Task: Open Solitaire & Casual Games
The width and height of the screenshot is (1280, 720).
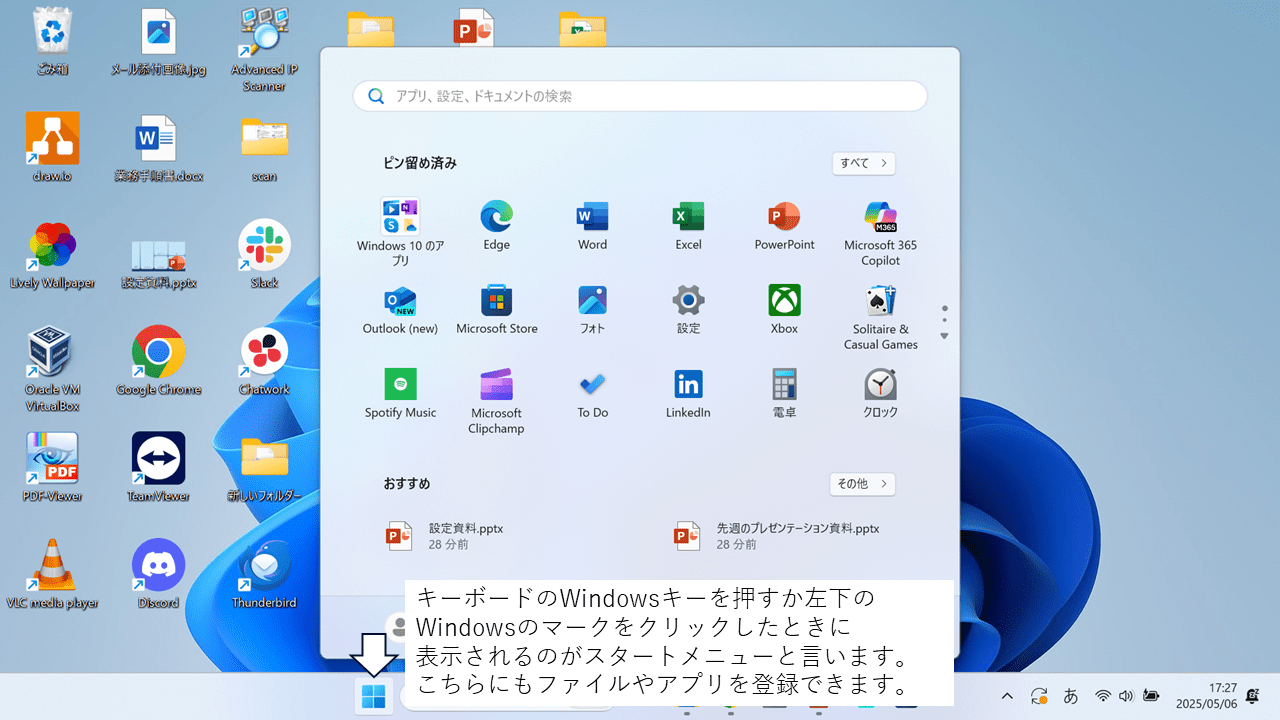Action: [880, 316]
